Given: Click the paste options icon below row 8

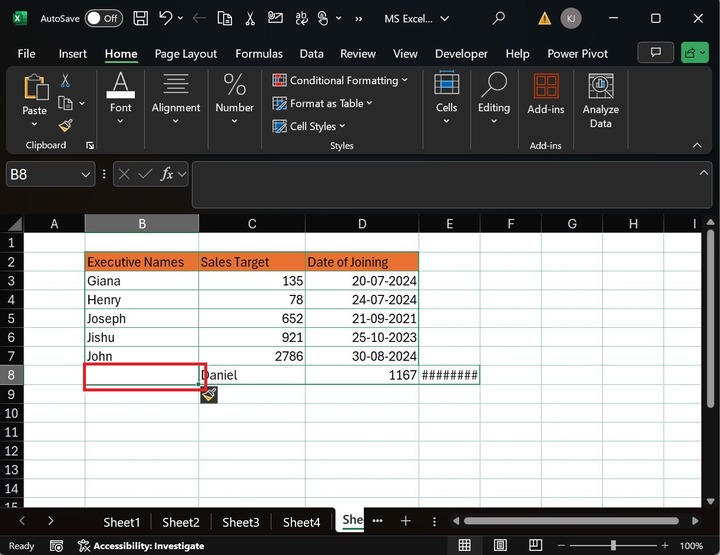Looking at the screenshot, I should 208,395.
